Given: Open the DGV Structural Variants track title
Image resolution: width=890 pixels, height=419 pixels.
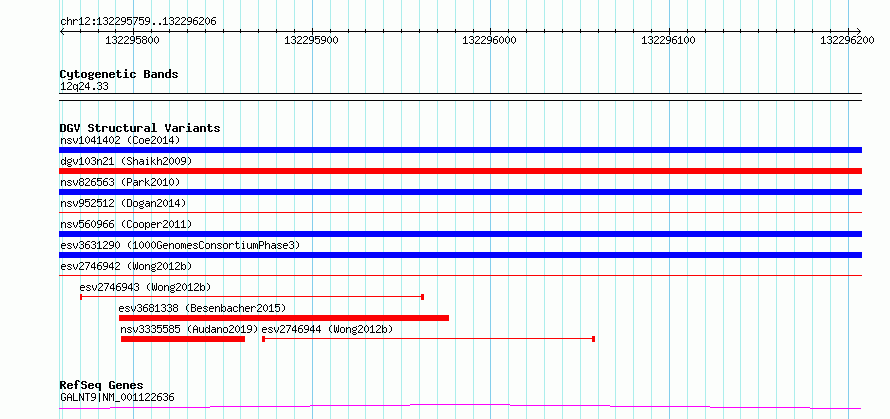Looking at the screenshot, I should click(140, 128).
